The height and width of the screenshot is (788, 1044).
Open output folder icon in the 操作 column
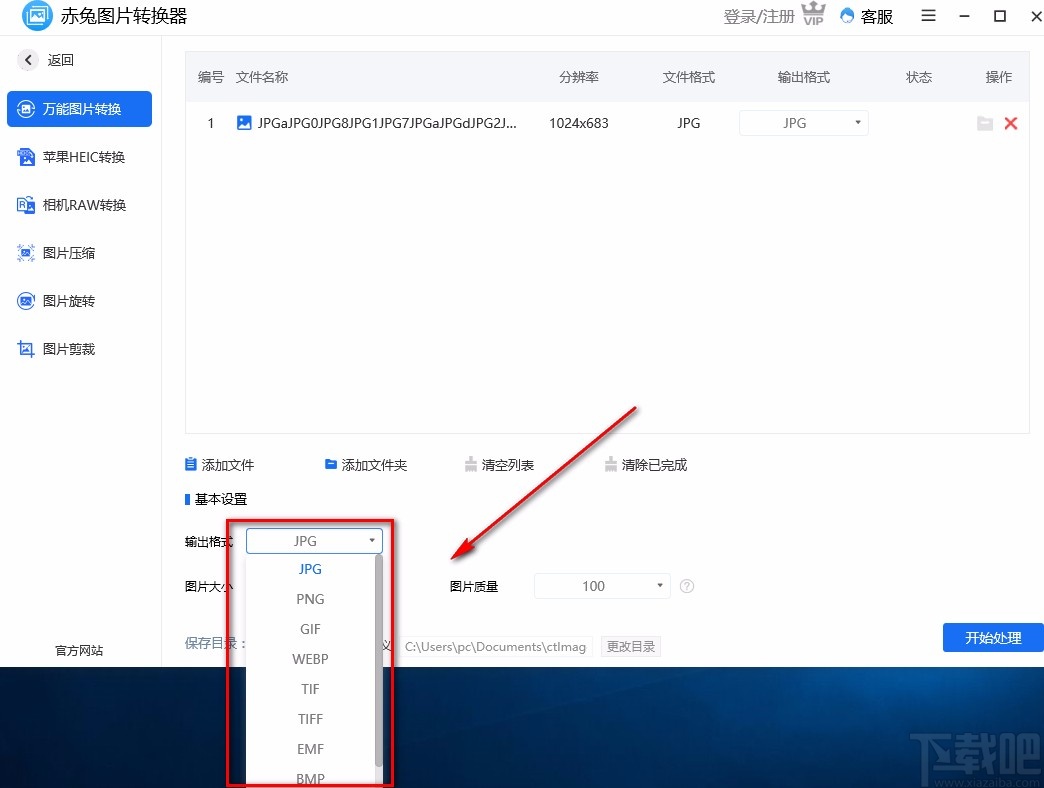[x=984, y=123]
